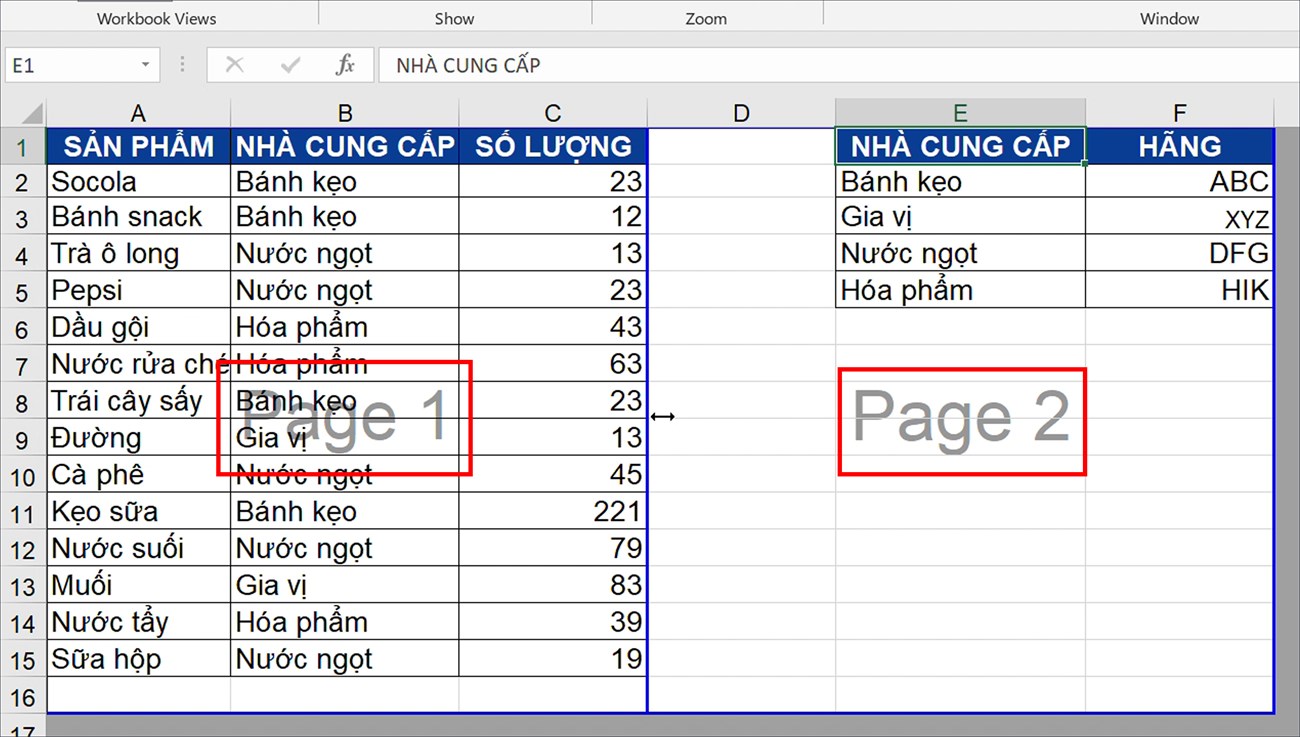Select the cell containing Dầu gội
The width and height of the screenshot is (1300, 737).
pos(138,327)
